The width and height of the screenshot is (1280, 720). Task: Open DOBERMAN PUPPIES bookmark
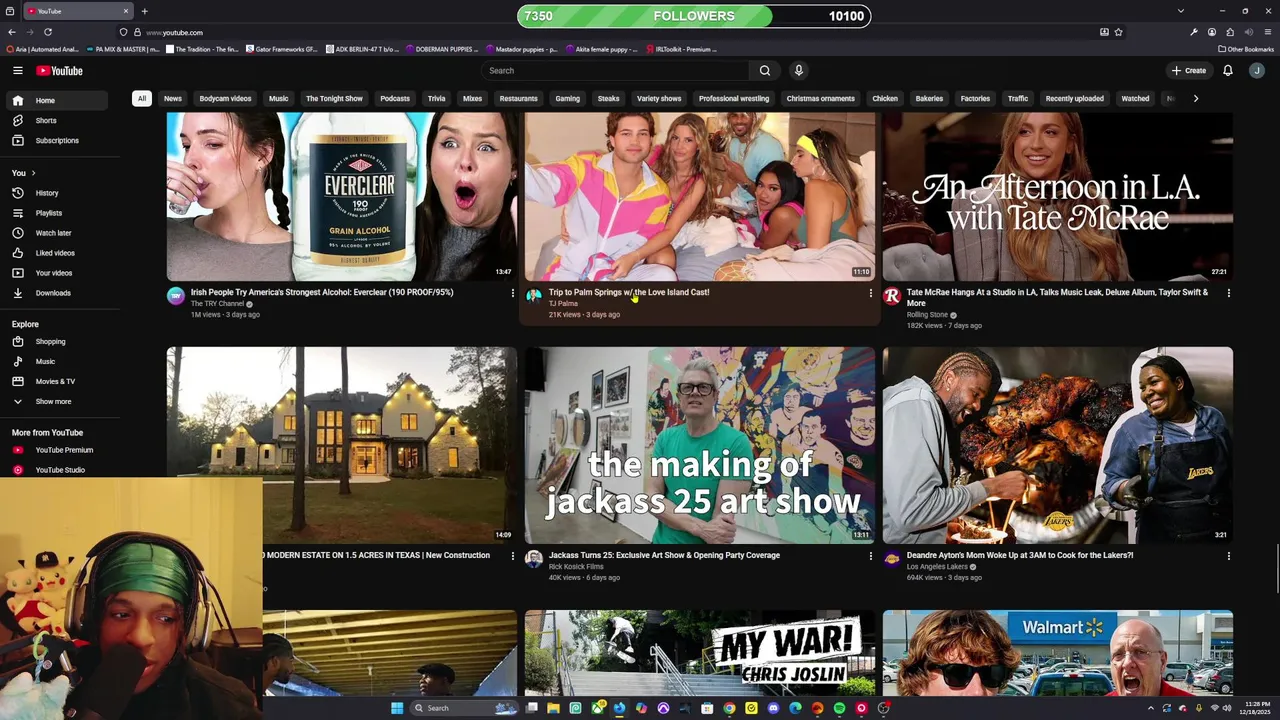tap(441, 49)
